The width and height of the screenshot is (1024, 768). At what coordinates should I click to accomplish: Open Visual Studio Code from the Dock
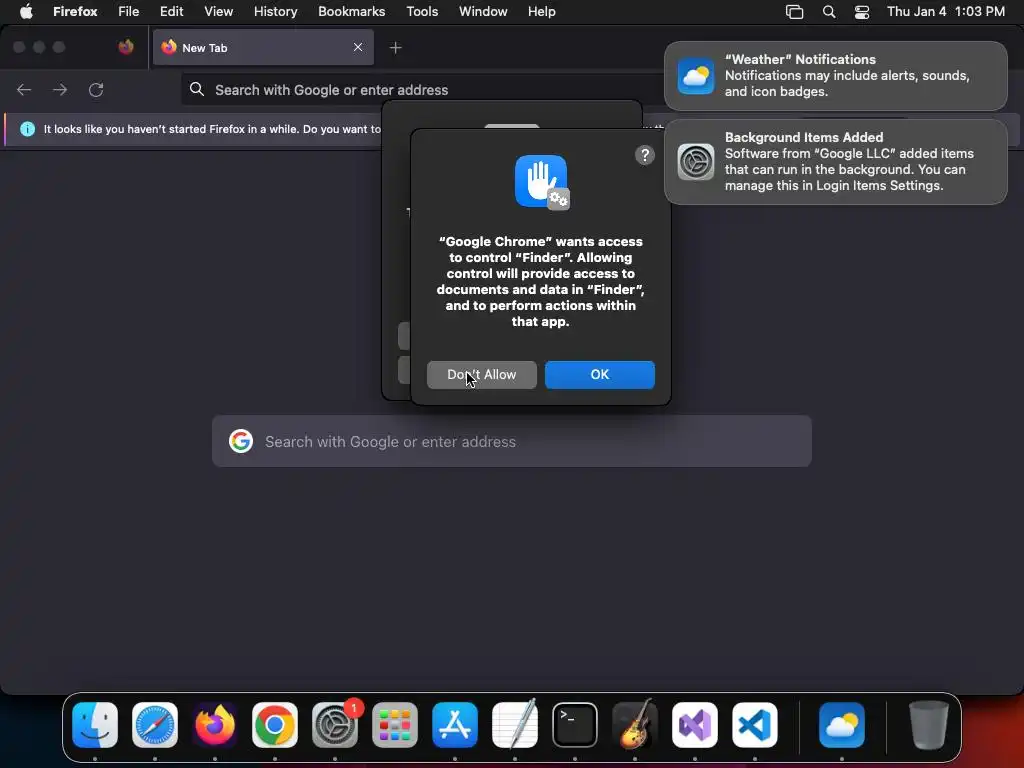point(755,725)
